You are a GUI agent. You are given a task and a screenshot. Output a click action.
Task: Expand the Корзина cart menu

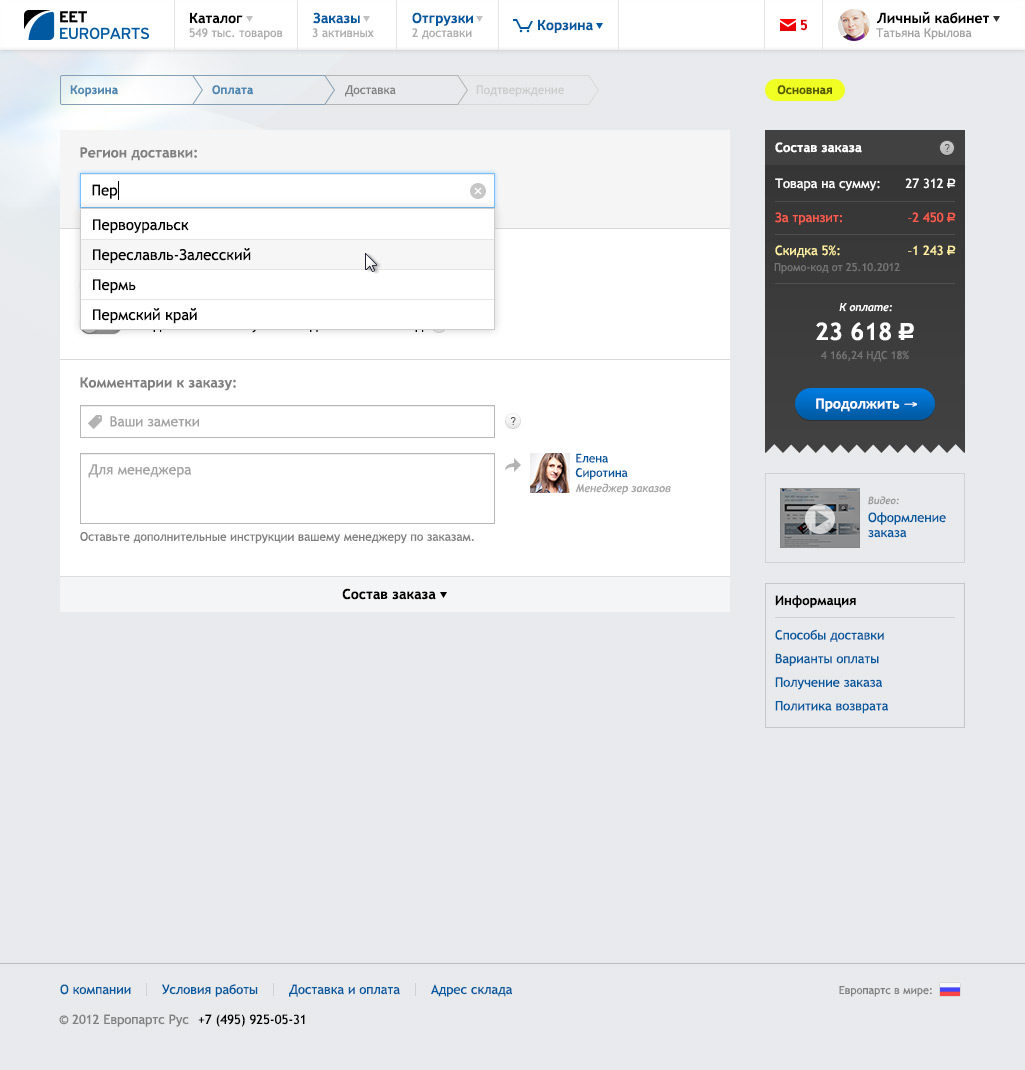[x=558, y=26]
